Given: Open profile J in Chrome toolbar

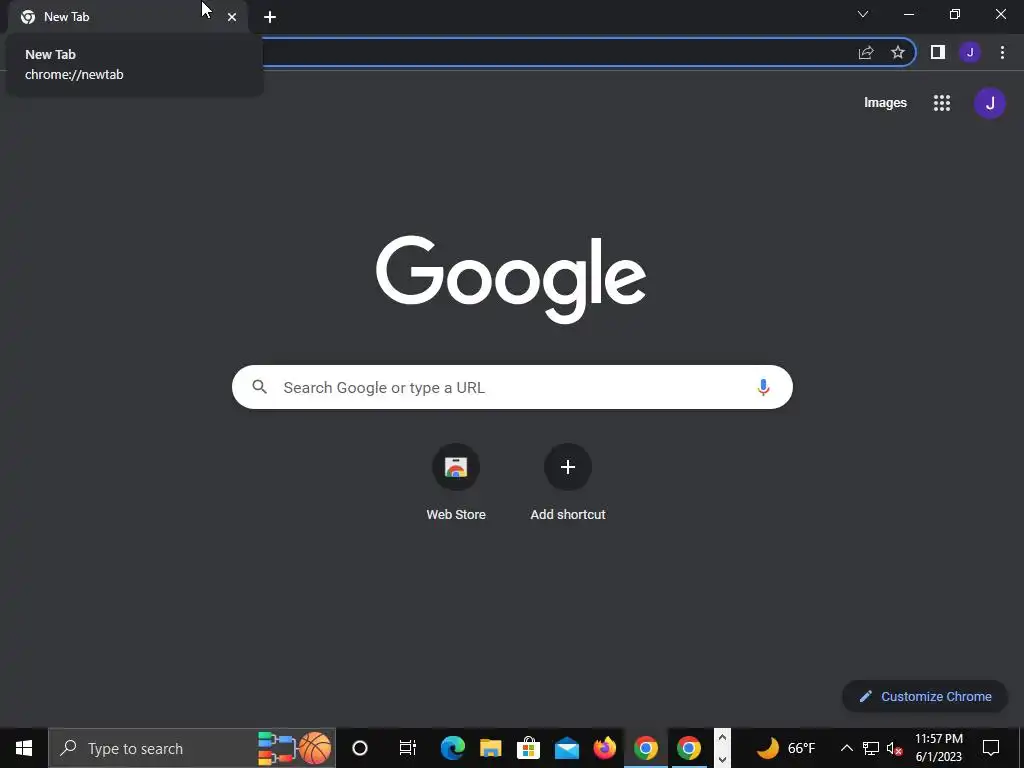Looking at the screenshot, I should pos(970,52).
